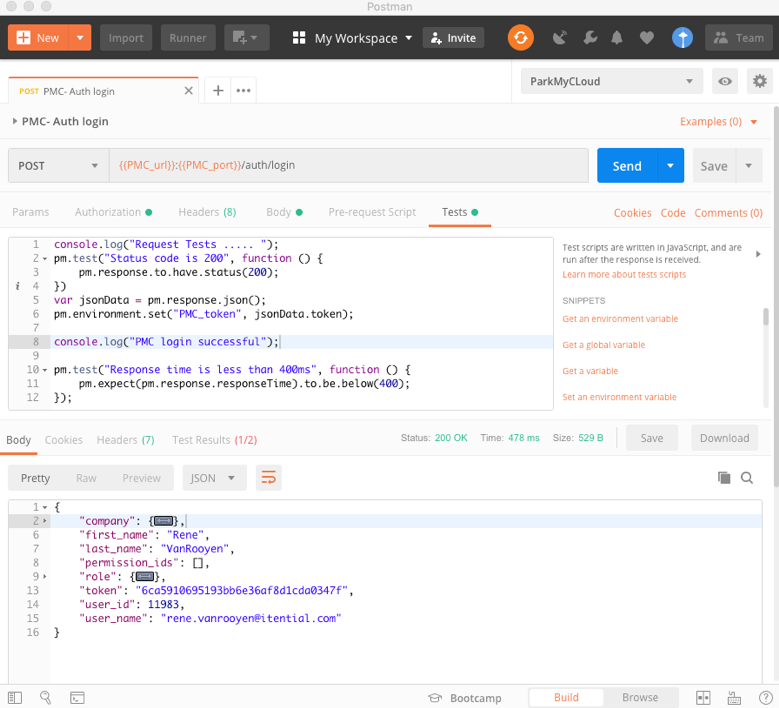Toggle the sidebar icon in status bar
Image resolution: width=779 pixels, height=708 pixels.
pyautogui.click(x=15, y=698)
